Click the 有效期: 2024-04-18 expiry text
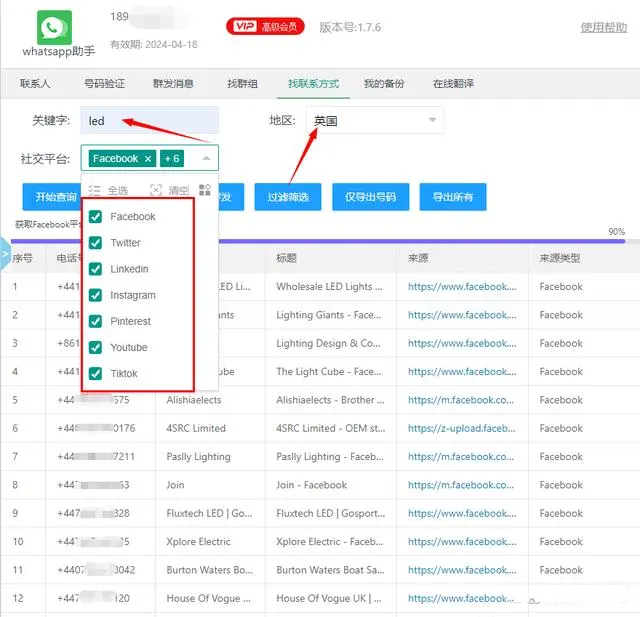The height and width of the screenshot is (617, 640). pos(153,44)
